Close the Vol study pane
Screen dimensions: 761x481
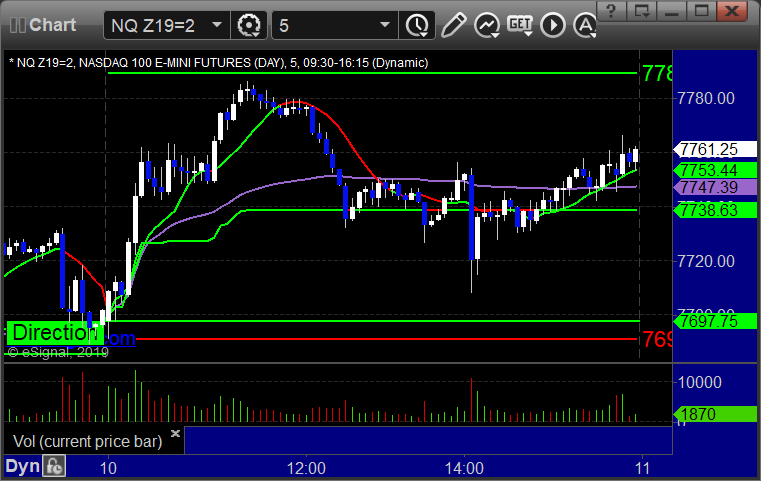[175, 433]
